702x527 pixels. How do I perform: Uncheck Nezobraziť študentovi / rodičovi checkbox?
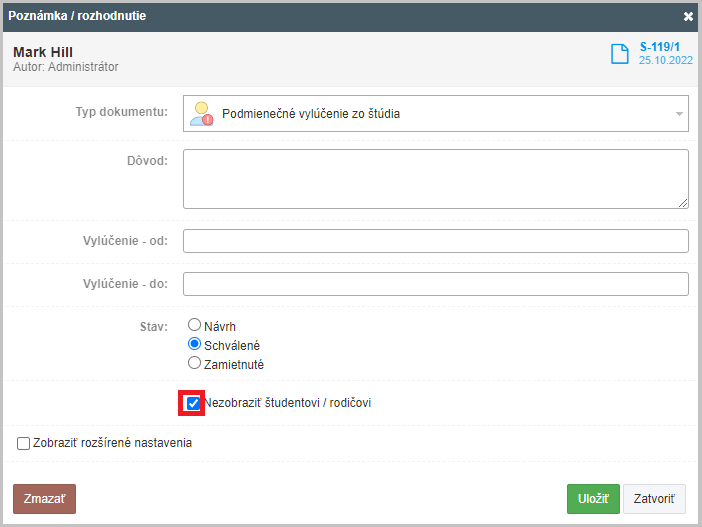click(193, 403)
